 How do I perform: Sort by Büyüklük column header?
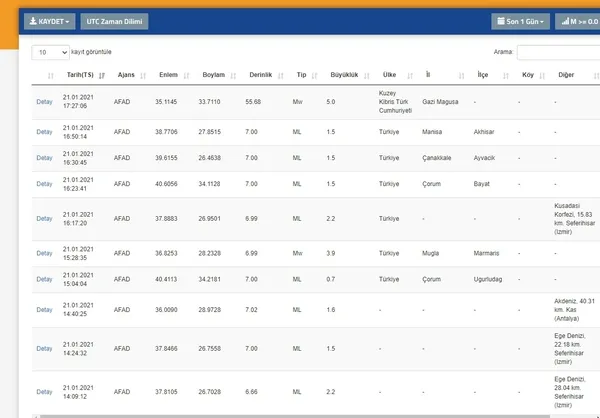[x=344, y=75]
